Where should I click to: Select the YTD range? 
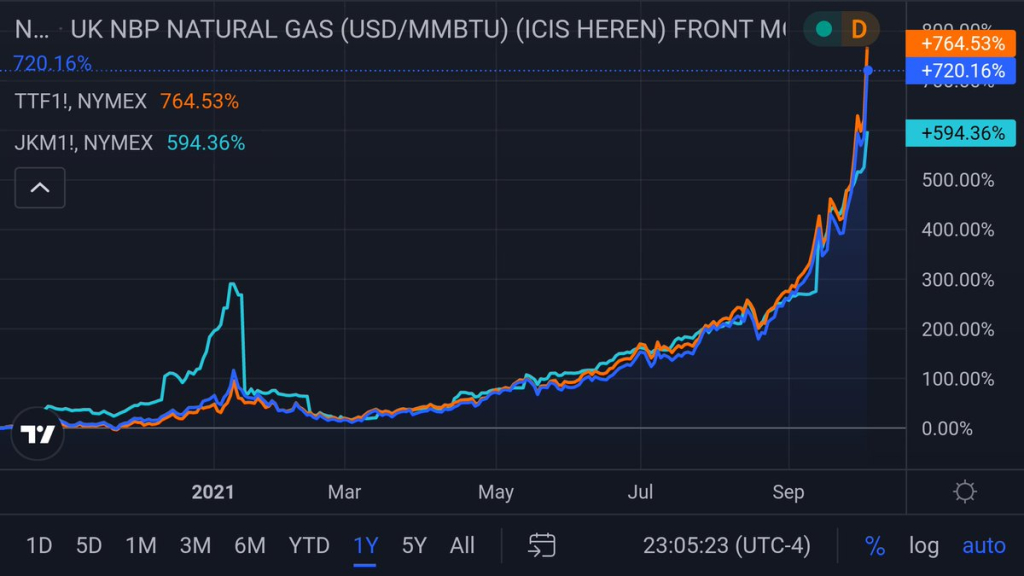[309, 545]
